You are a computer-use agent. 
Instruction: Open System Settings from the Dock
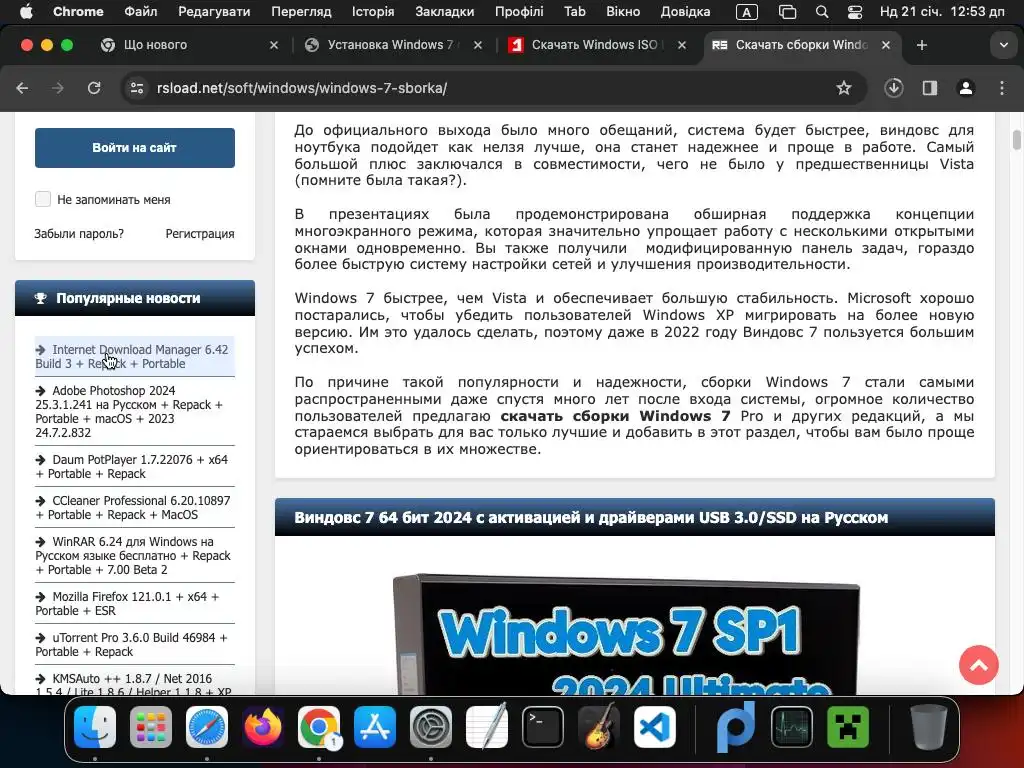pos(431,727)
